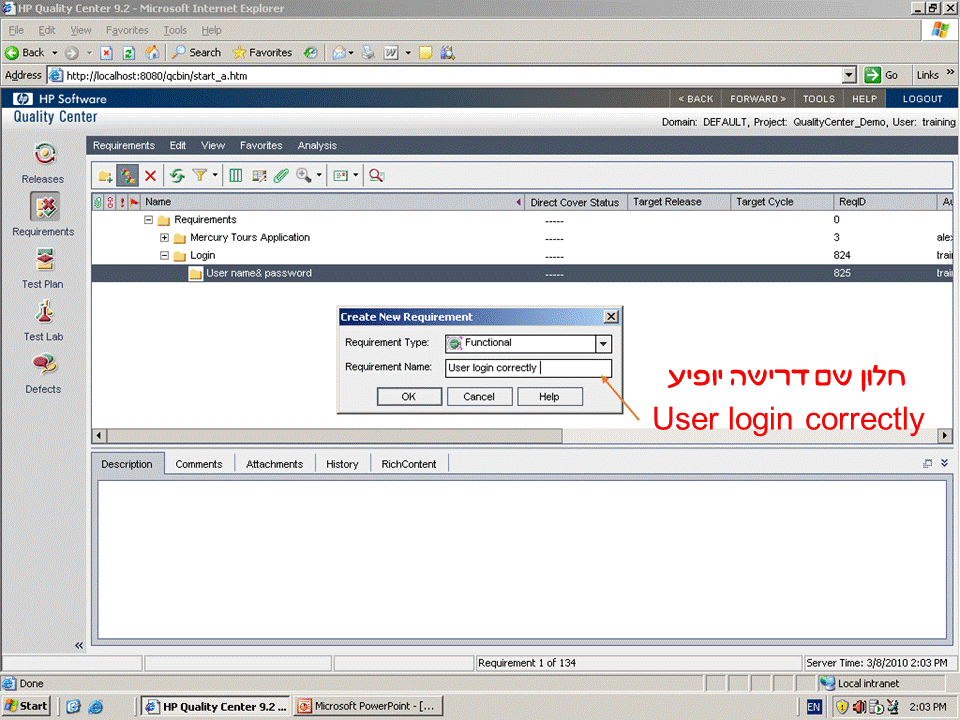
Task: Click the horizontal scrollbar right arrow
Action: tap(945, 435)
